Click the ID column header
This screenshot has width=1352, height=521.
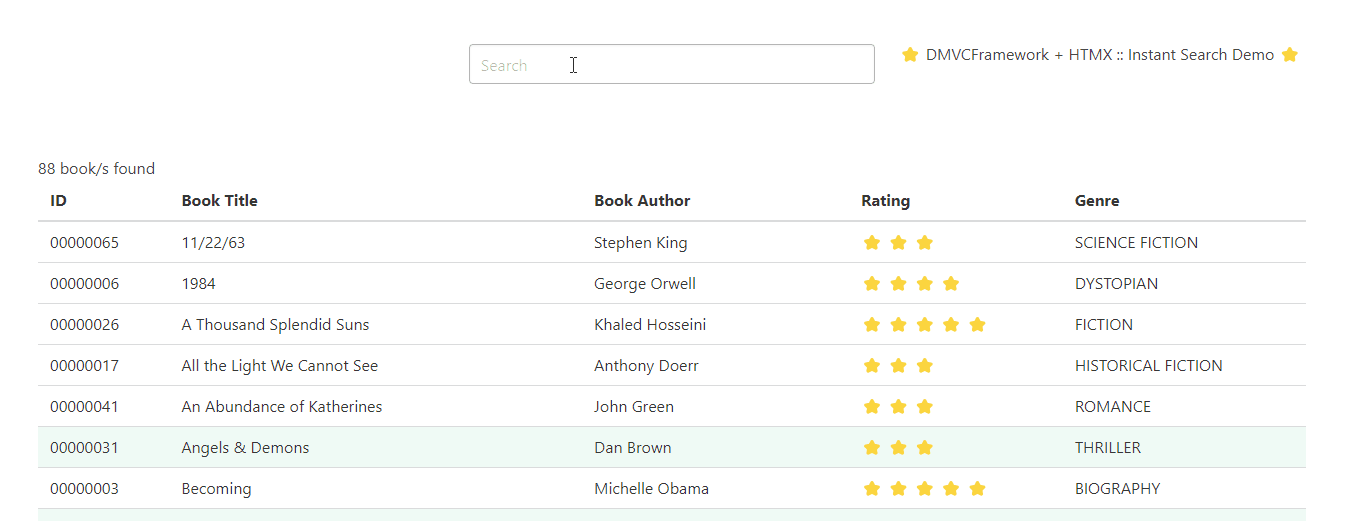coord(59,201)
